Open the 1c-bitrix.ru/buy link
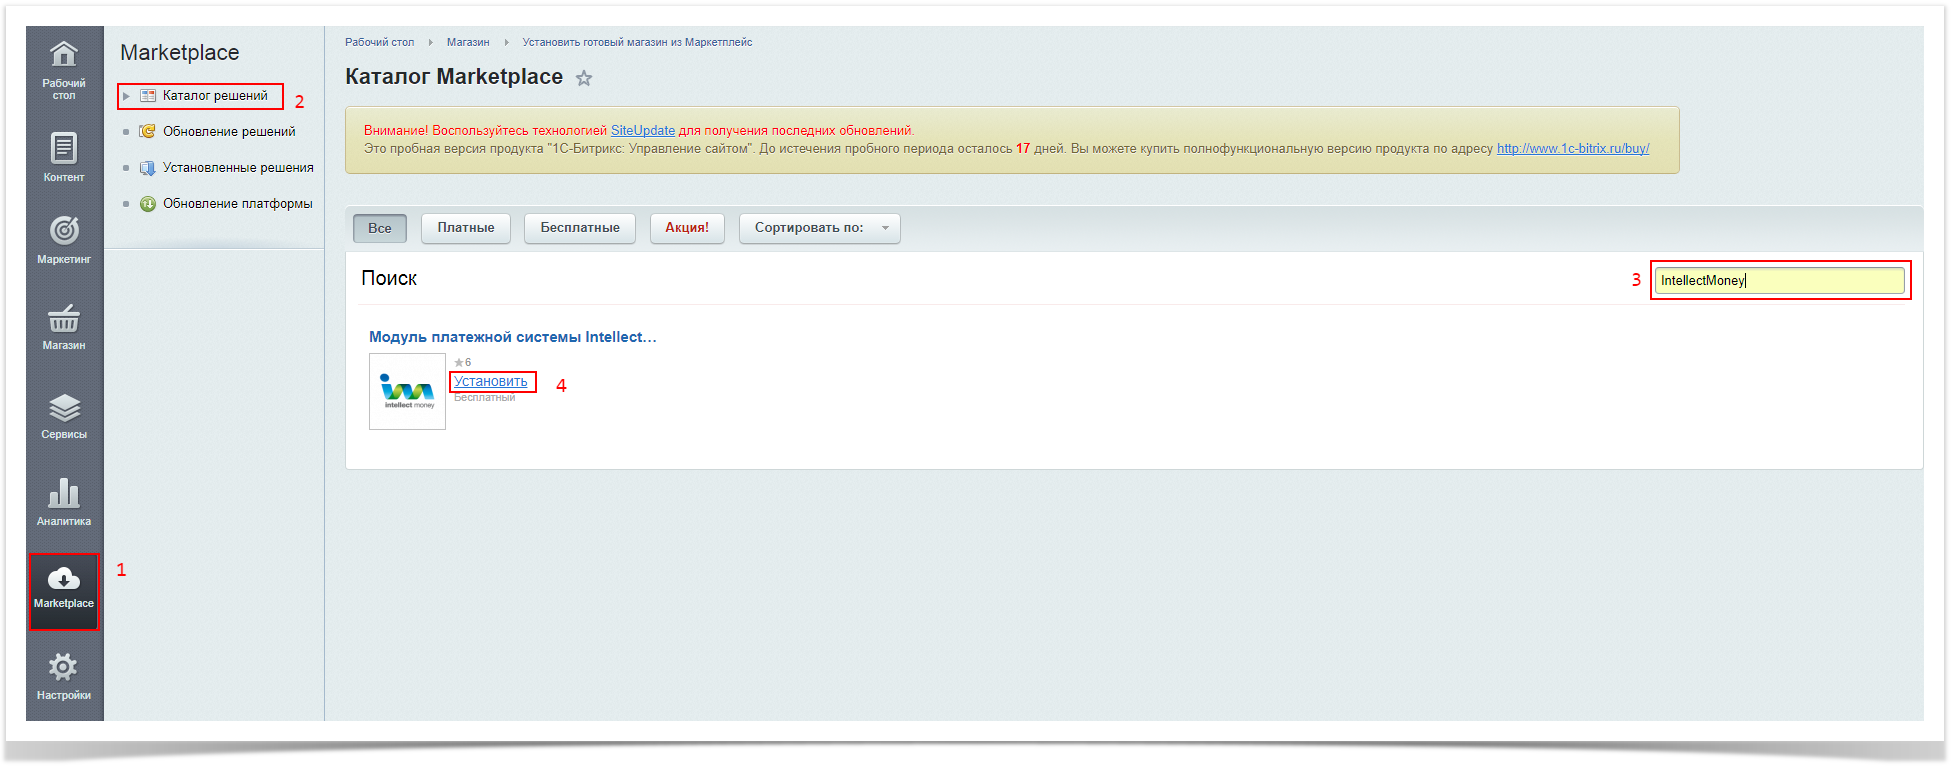 (x=1573, y=149)
